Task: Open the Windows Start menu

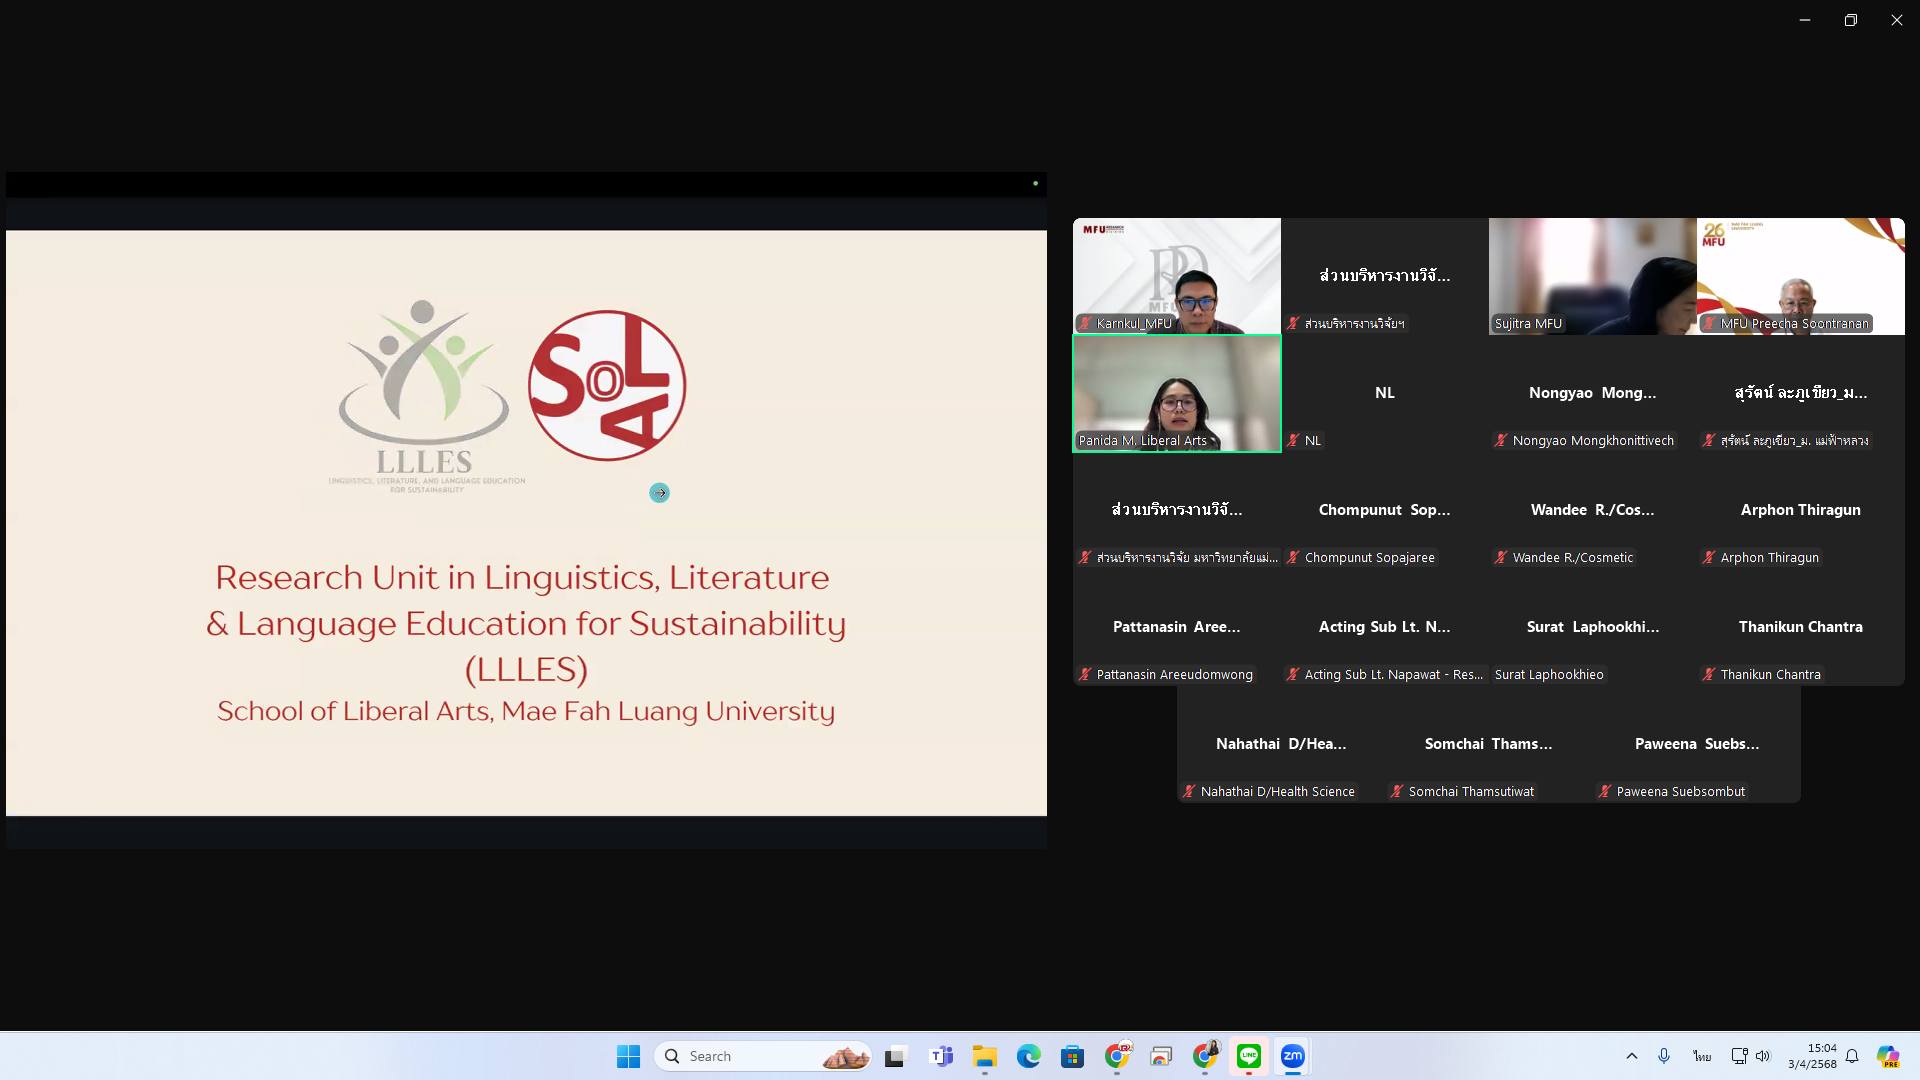Action: coord(628,1056)
